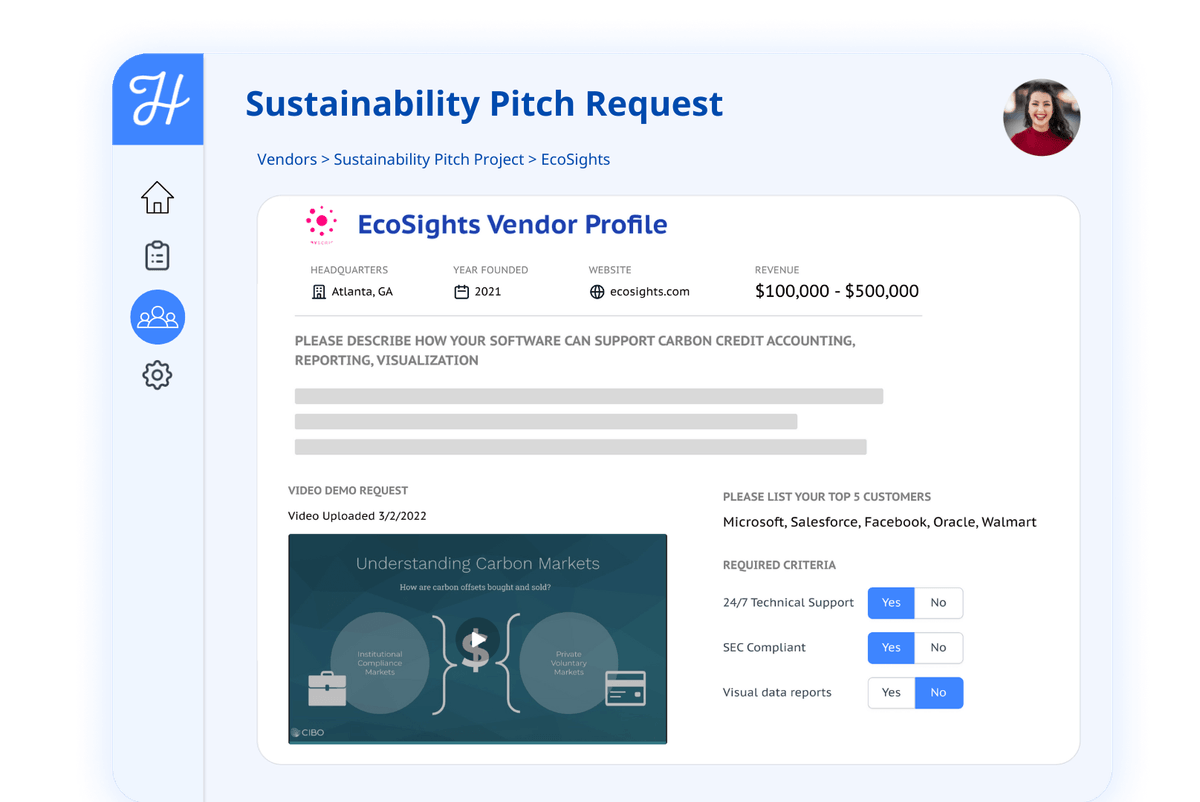Switch SEC Compliant to No
The width and height of the screenshot is (1200, 802).
tap(938, 647)
